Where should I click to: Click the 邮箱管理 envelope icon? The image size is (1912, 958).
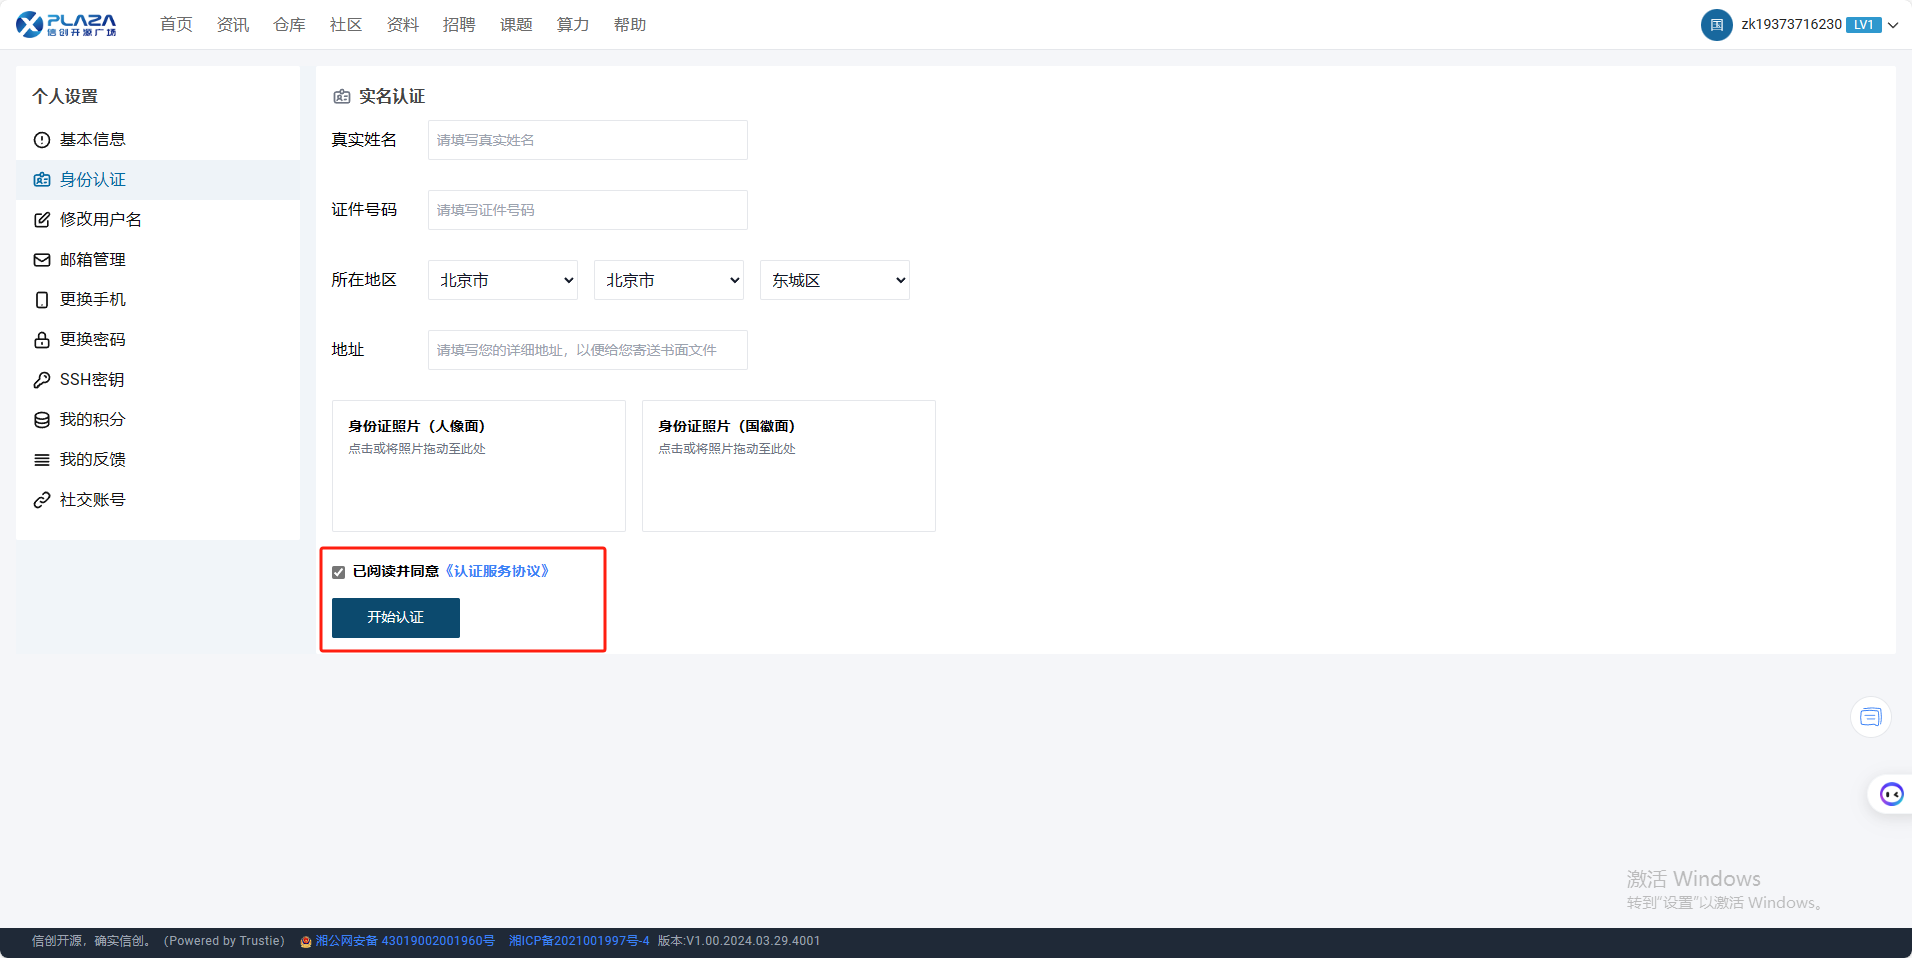coord(42,260)
